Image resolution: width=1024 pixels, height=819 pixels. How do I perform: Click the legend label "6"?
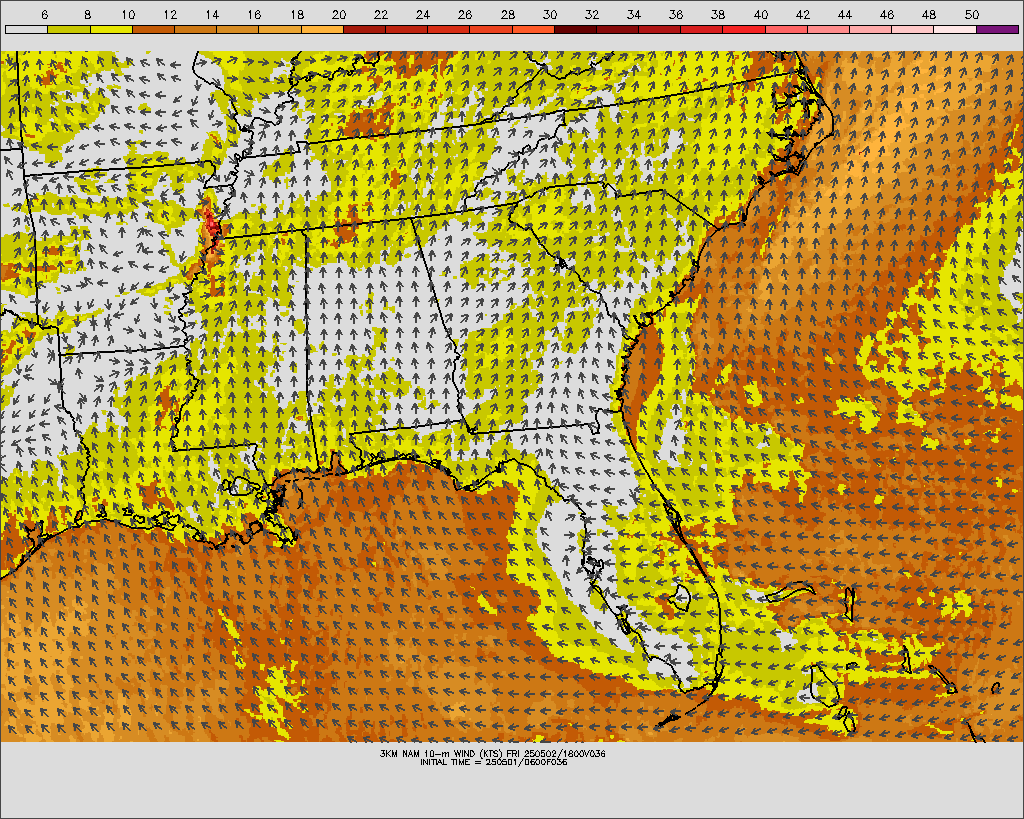[x=44, y=15]
